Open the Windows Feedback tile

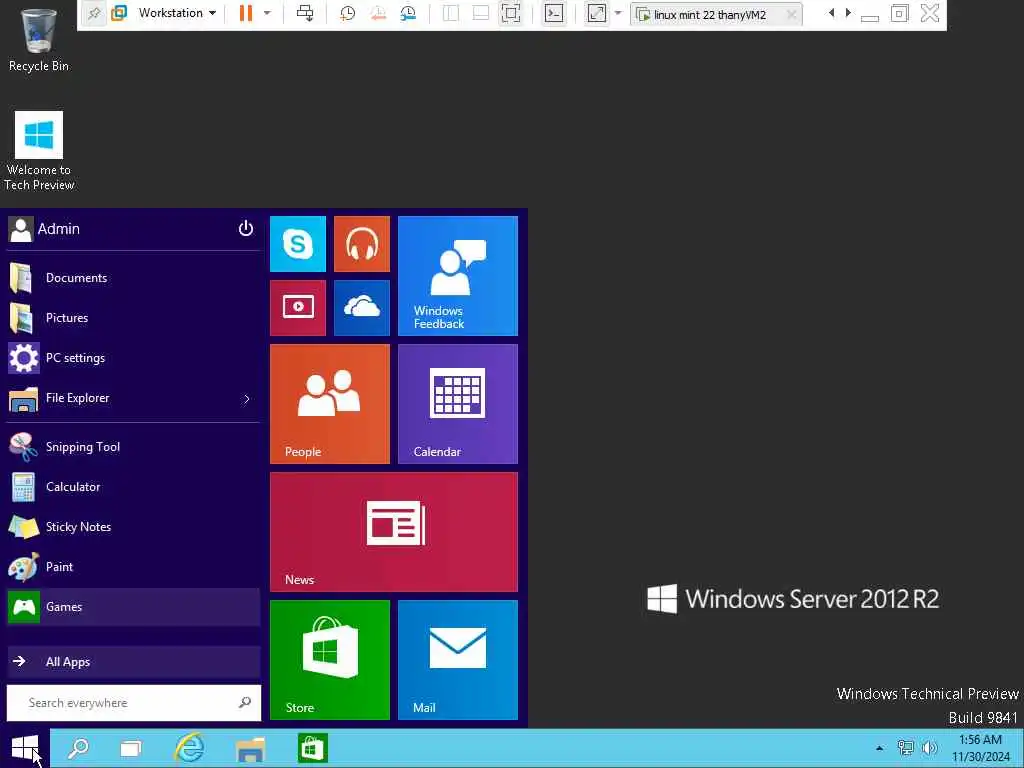click(x=458, y=276)
